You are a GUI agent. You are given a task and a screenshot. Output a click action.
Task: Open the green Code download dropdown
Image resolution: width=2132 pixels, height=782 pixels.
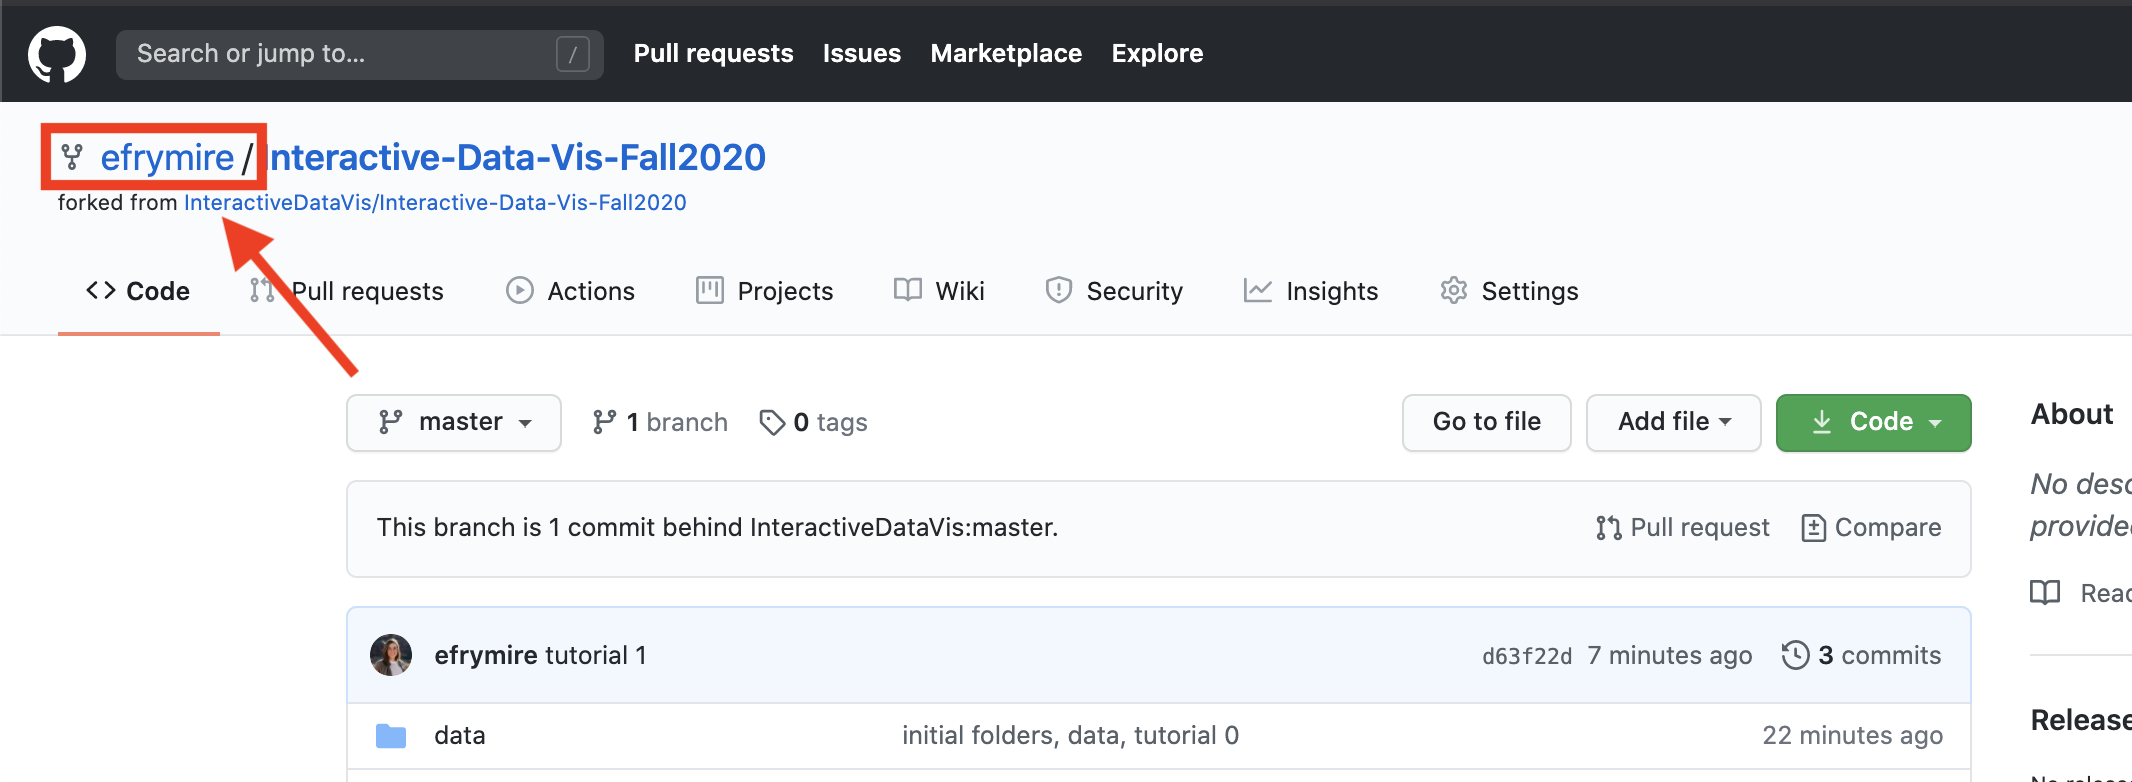pyautogui.click(x=1873, y=422)
